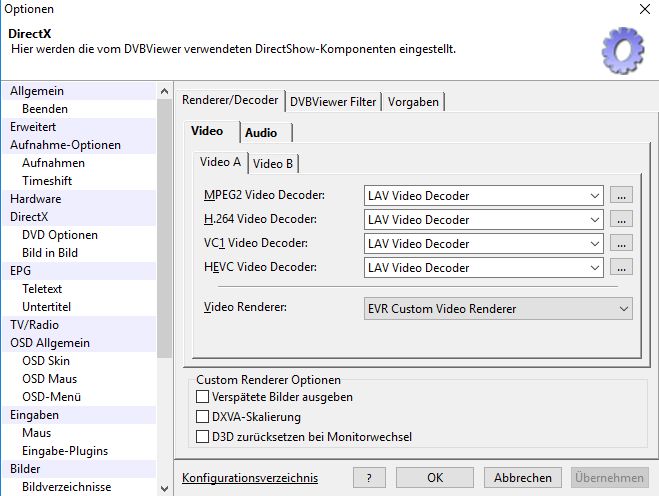Open VC1 Video Decoder properties button
This screenshot has height=496, width=659.
point(621,243)
